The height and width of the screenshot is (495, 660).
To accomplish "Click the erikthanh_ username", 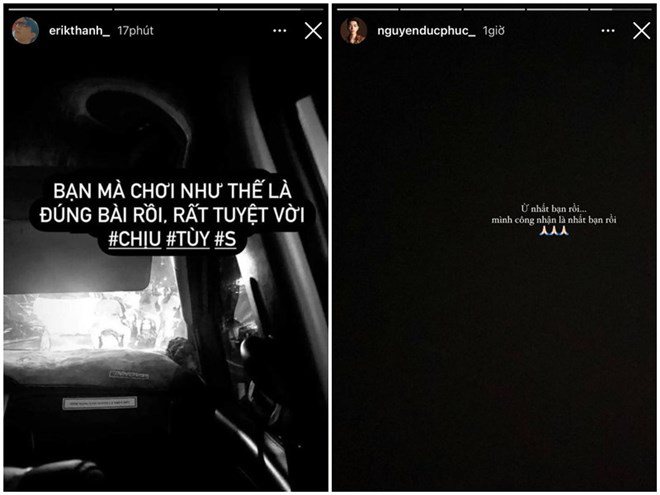I will [x=79, y=31].
